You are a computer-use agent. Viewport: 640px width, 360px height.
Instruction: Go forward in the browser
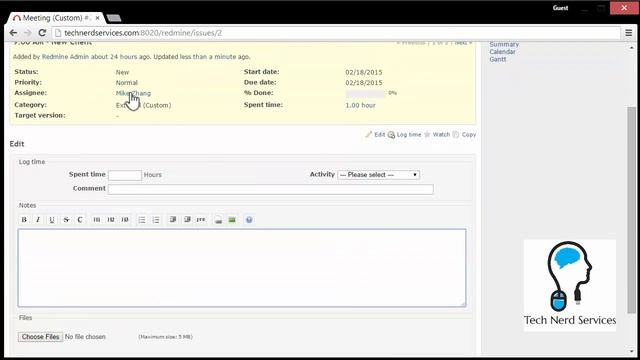[x=27, y=33]
